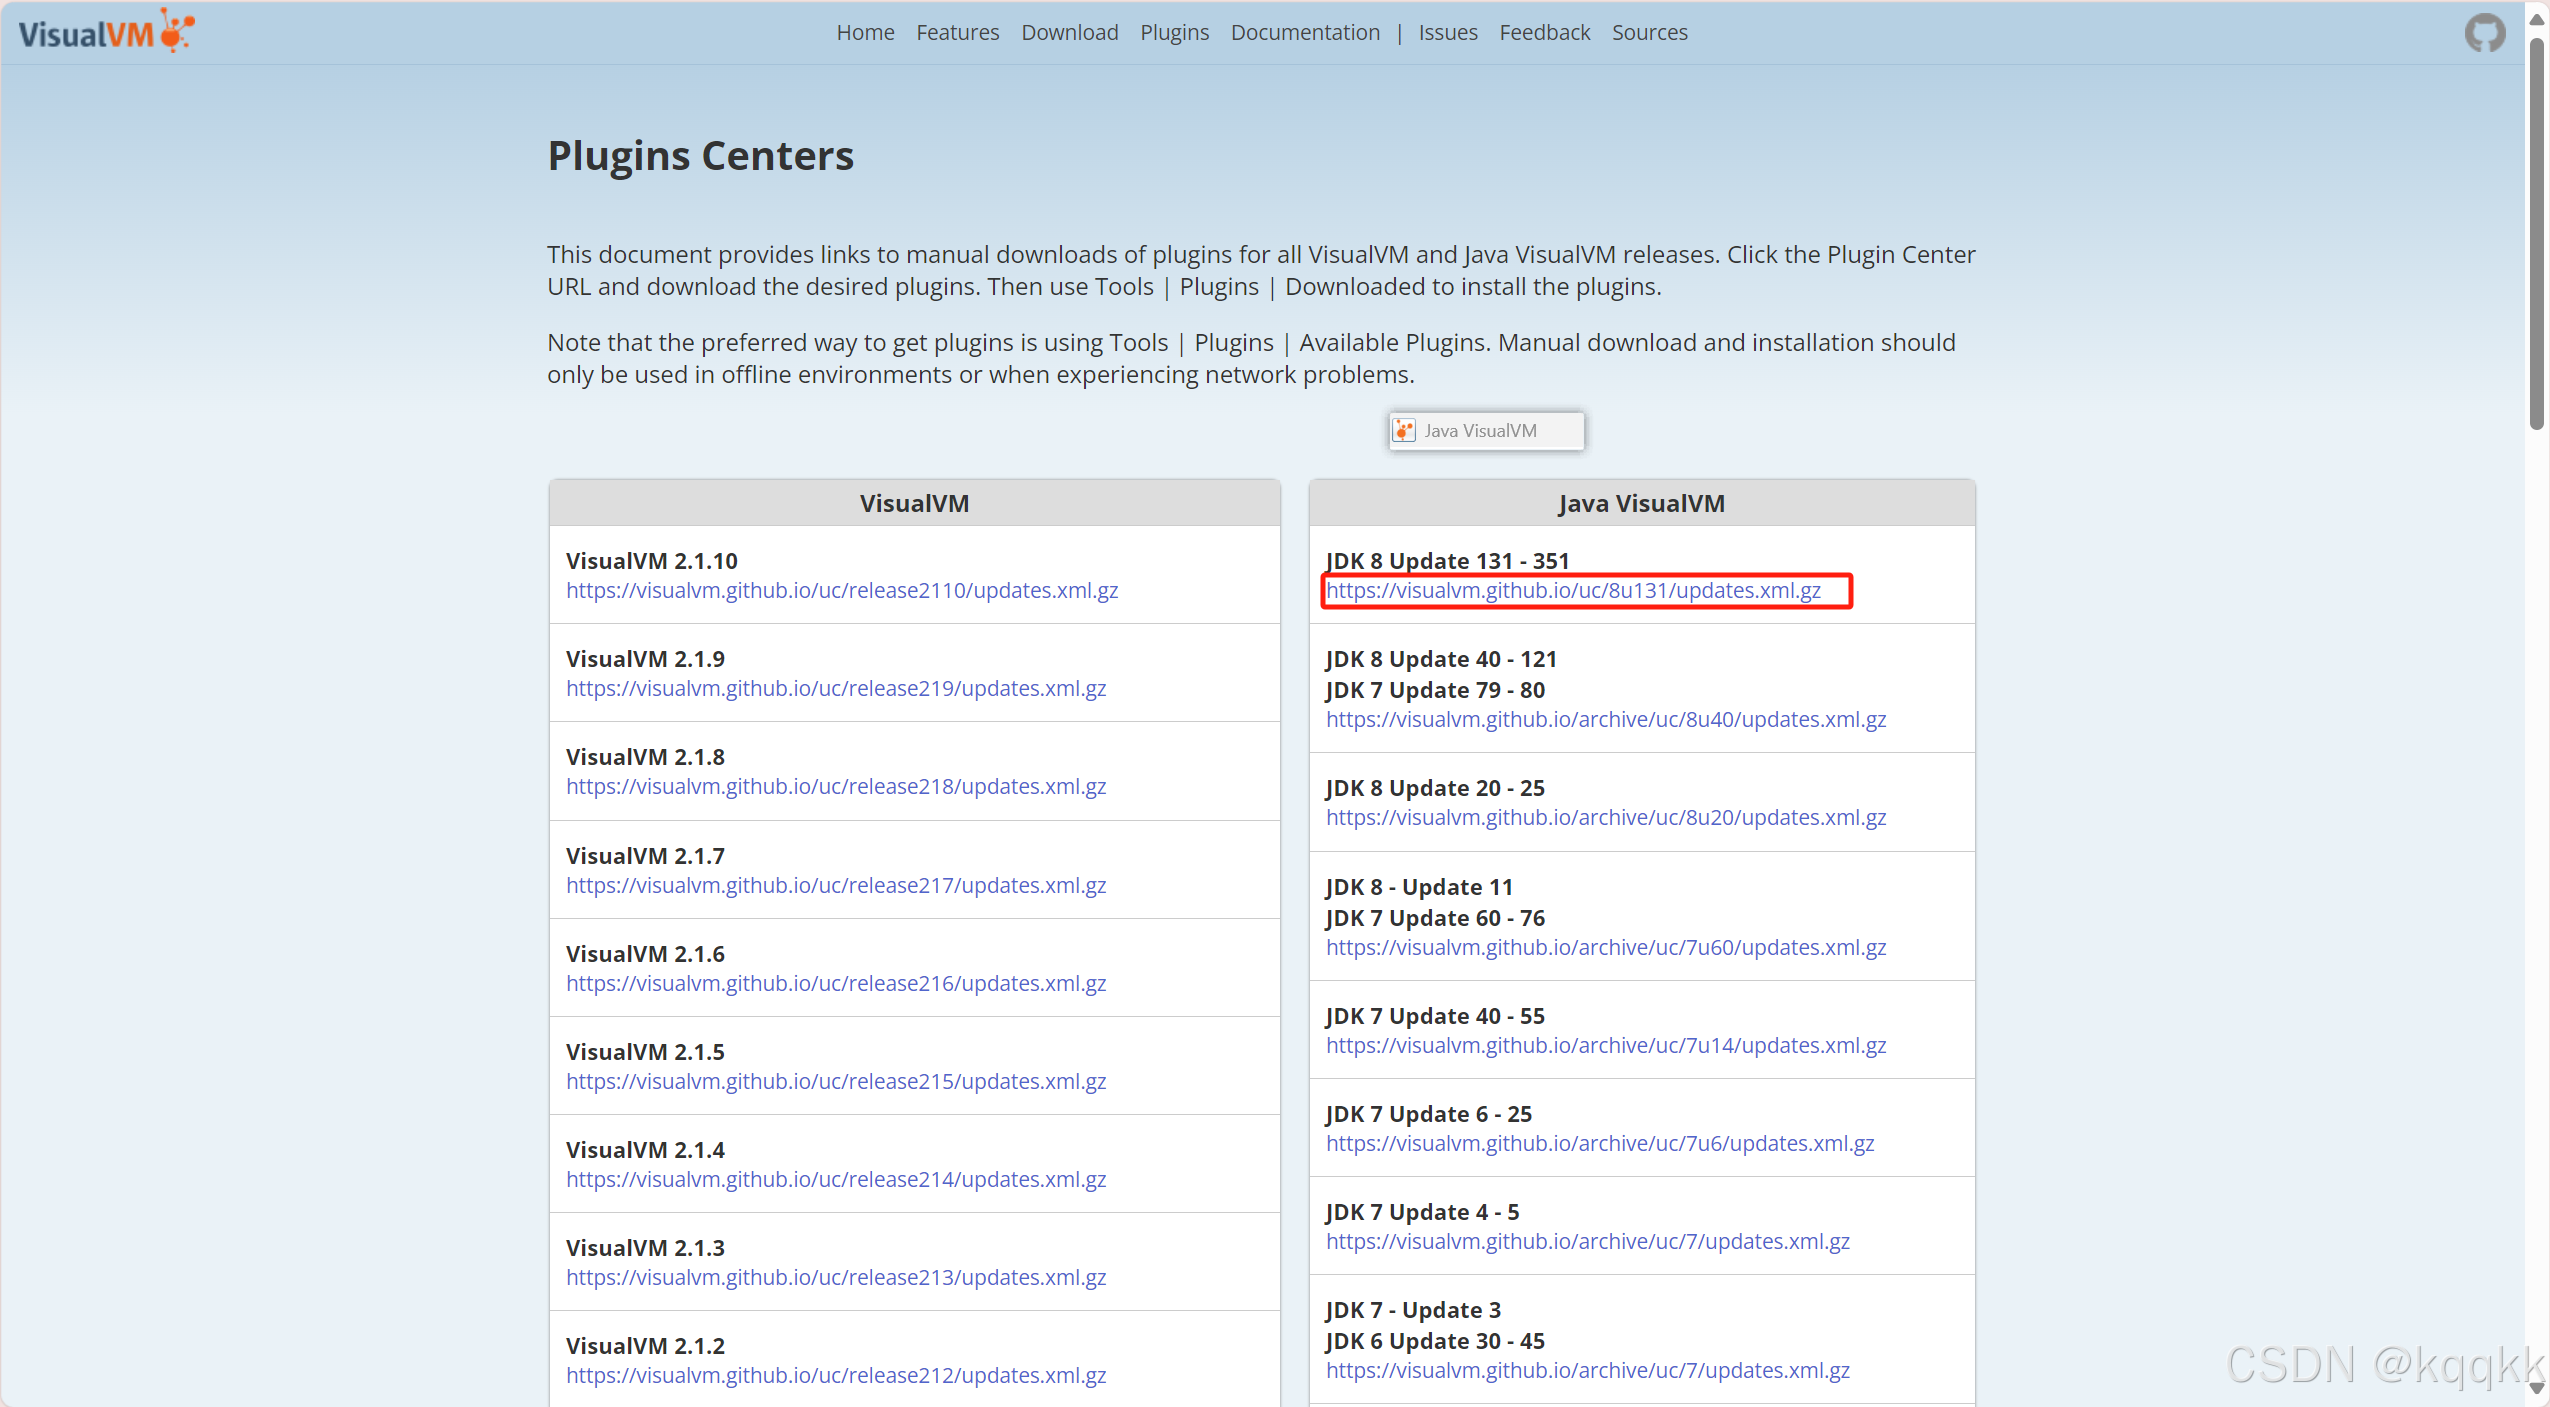Click scrollbar up arrow

tap(2536, 19)
